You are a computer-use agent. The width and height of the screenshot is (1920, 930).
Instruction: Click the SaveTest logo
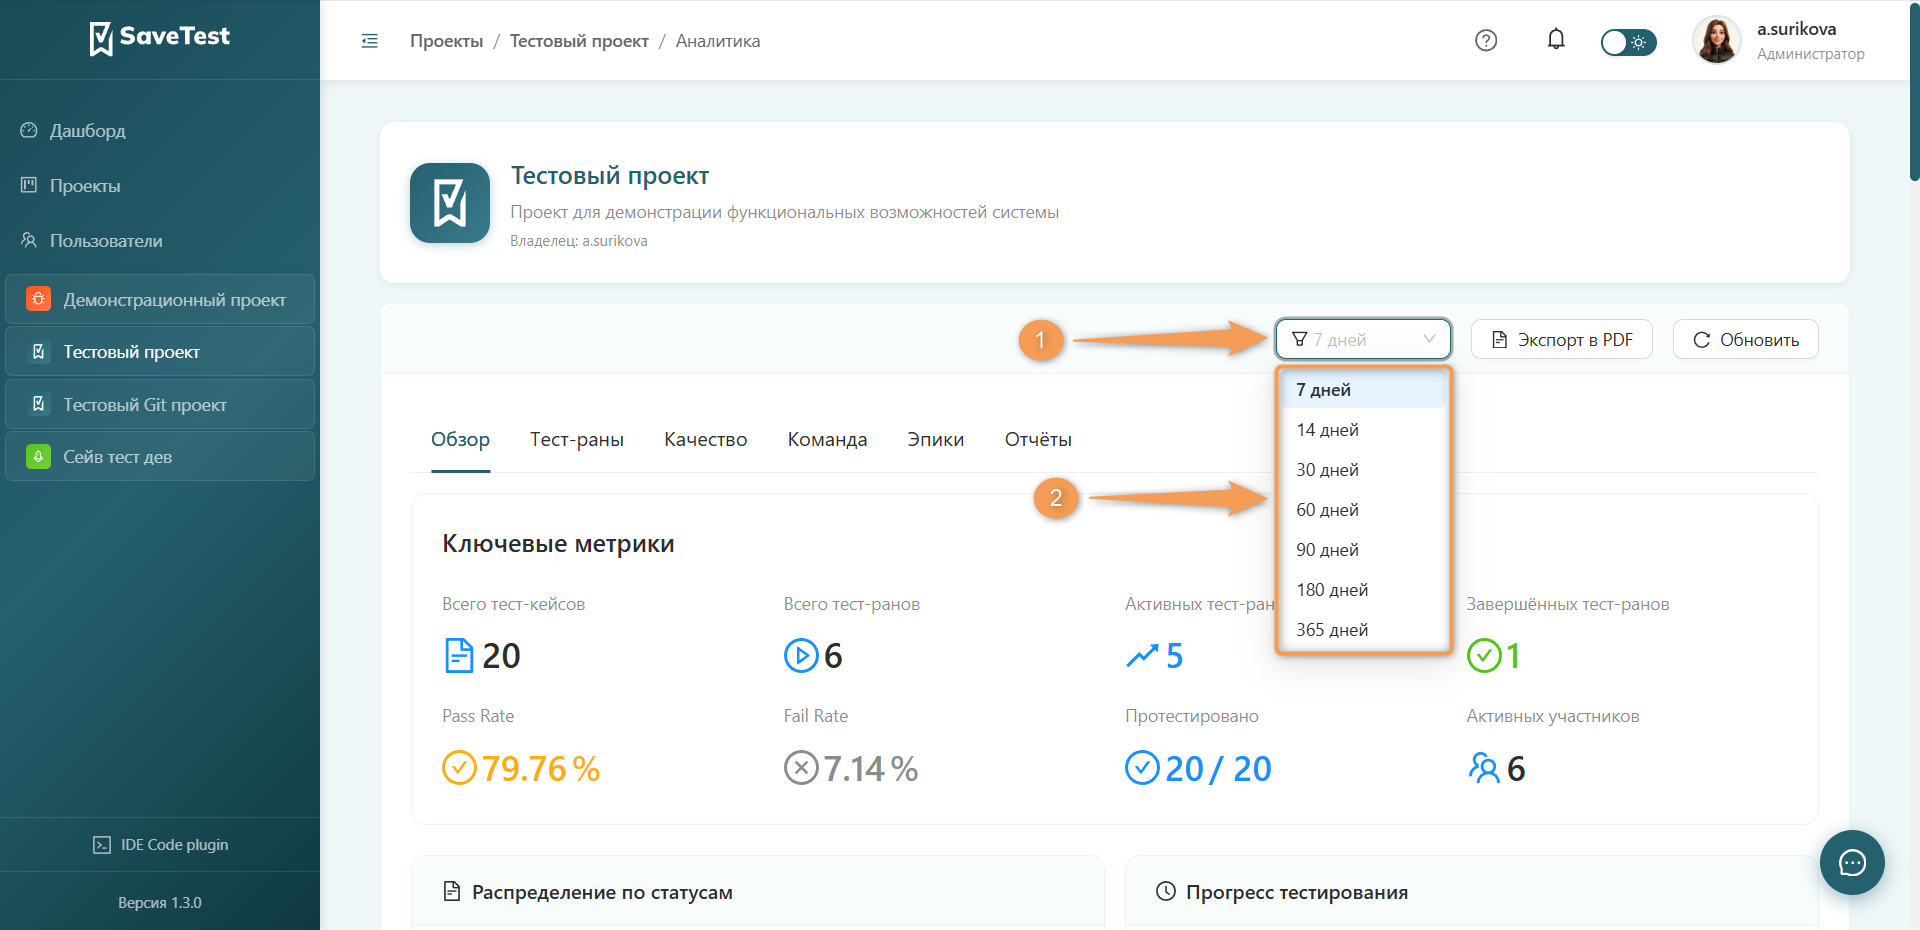click(160, 38)
